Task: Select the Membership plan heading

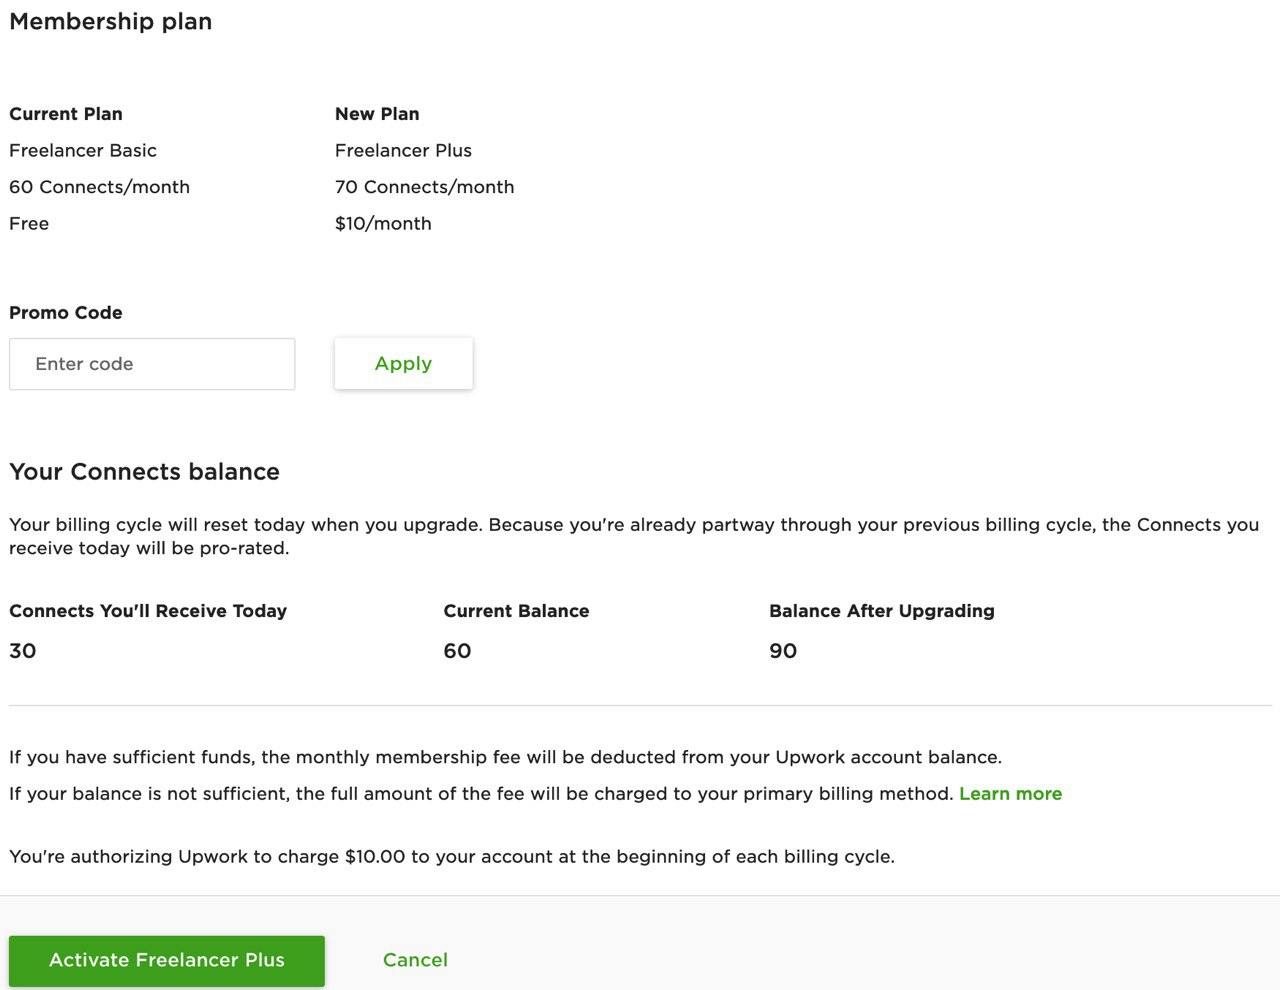Action: click(111, 22)
